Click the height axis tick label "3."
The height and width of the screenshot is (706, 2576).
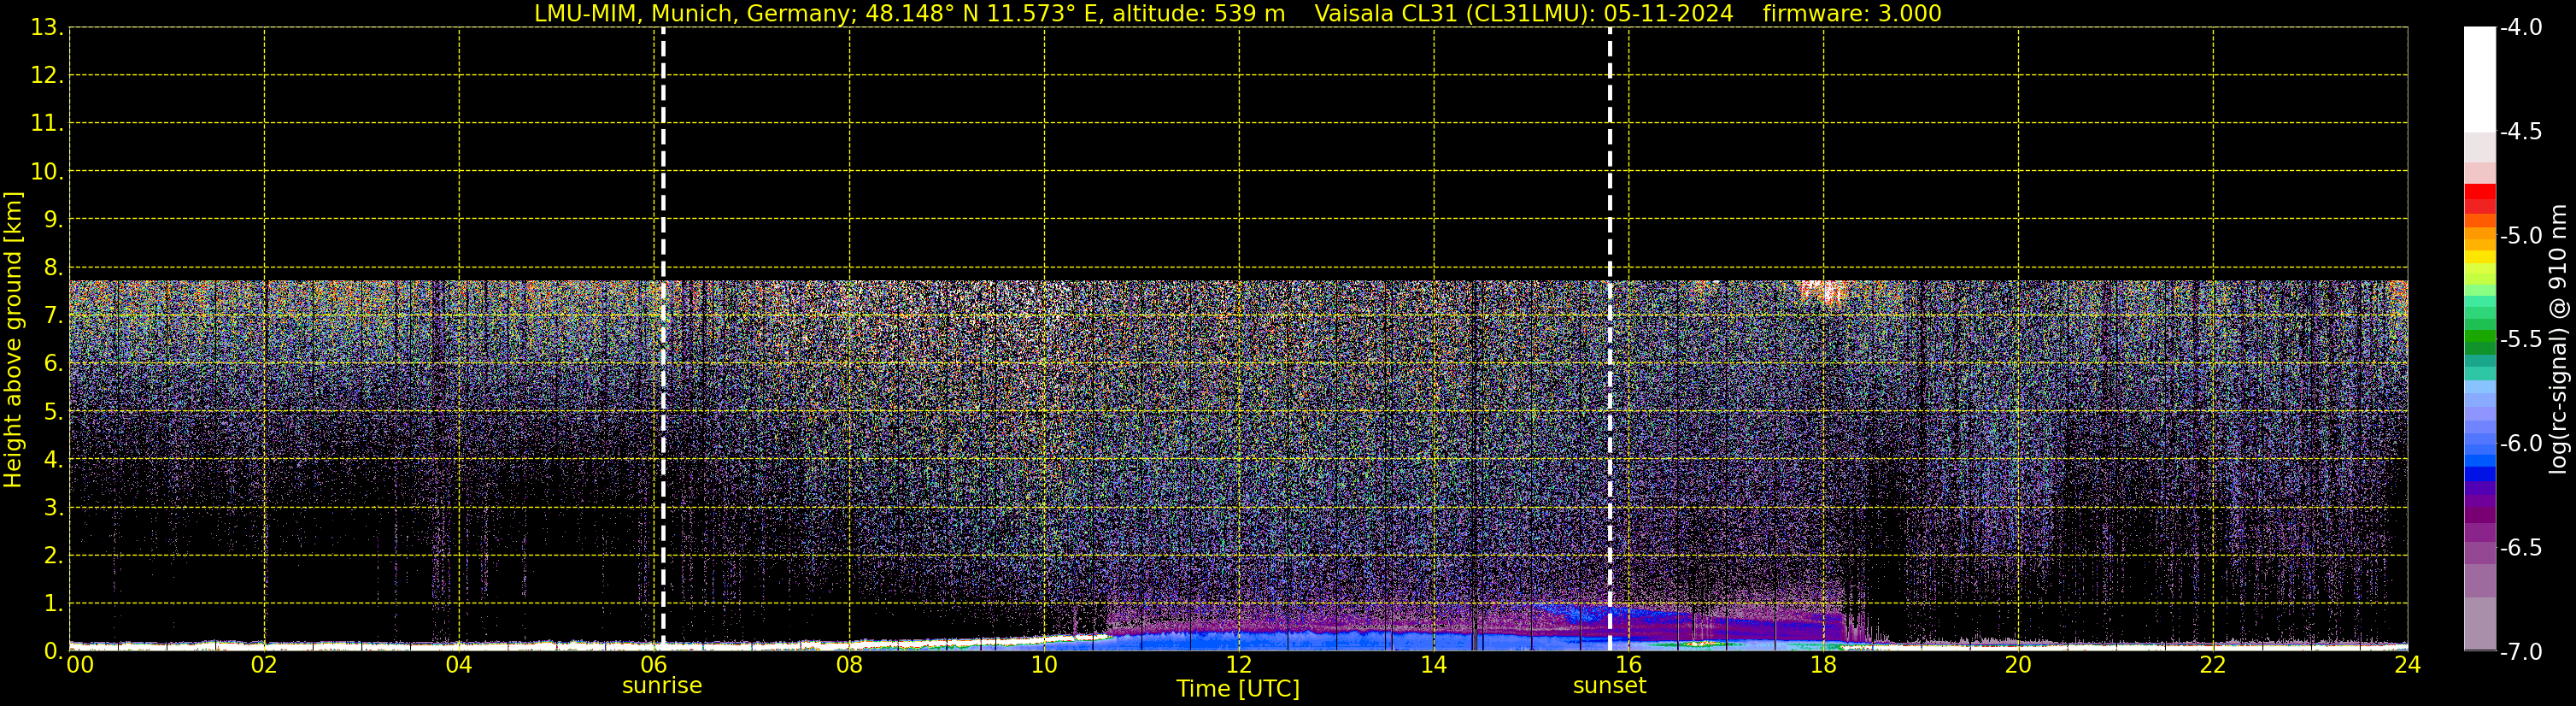click(53, 507)
